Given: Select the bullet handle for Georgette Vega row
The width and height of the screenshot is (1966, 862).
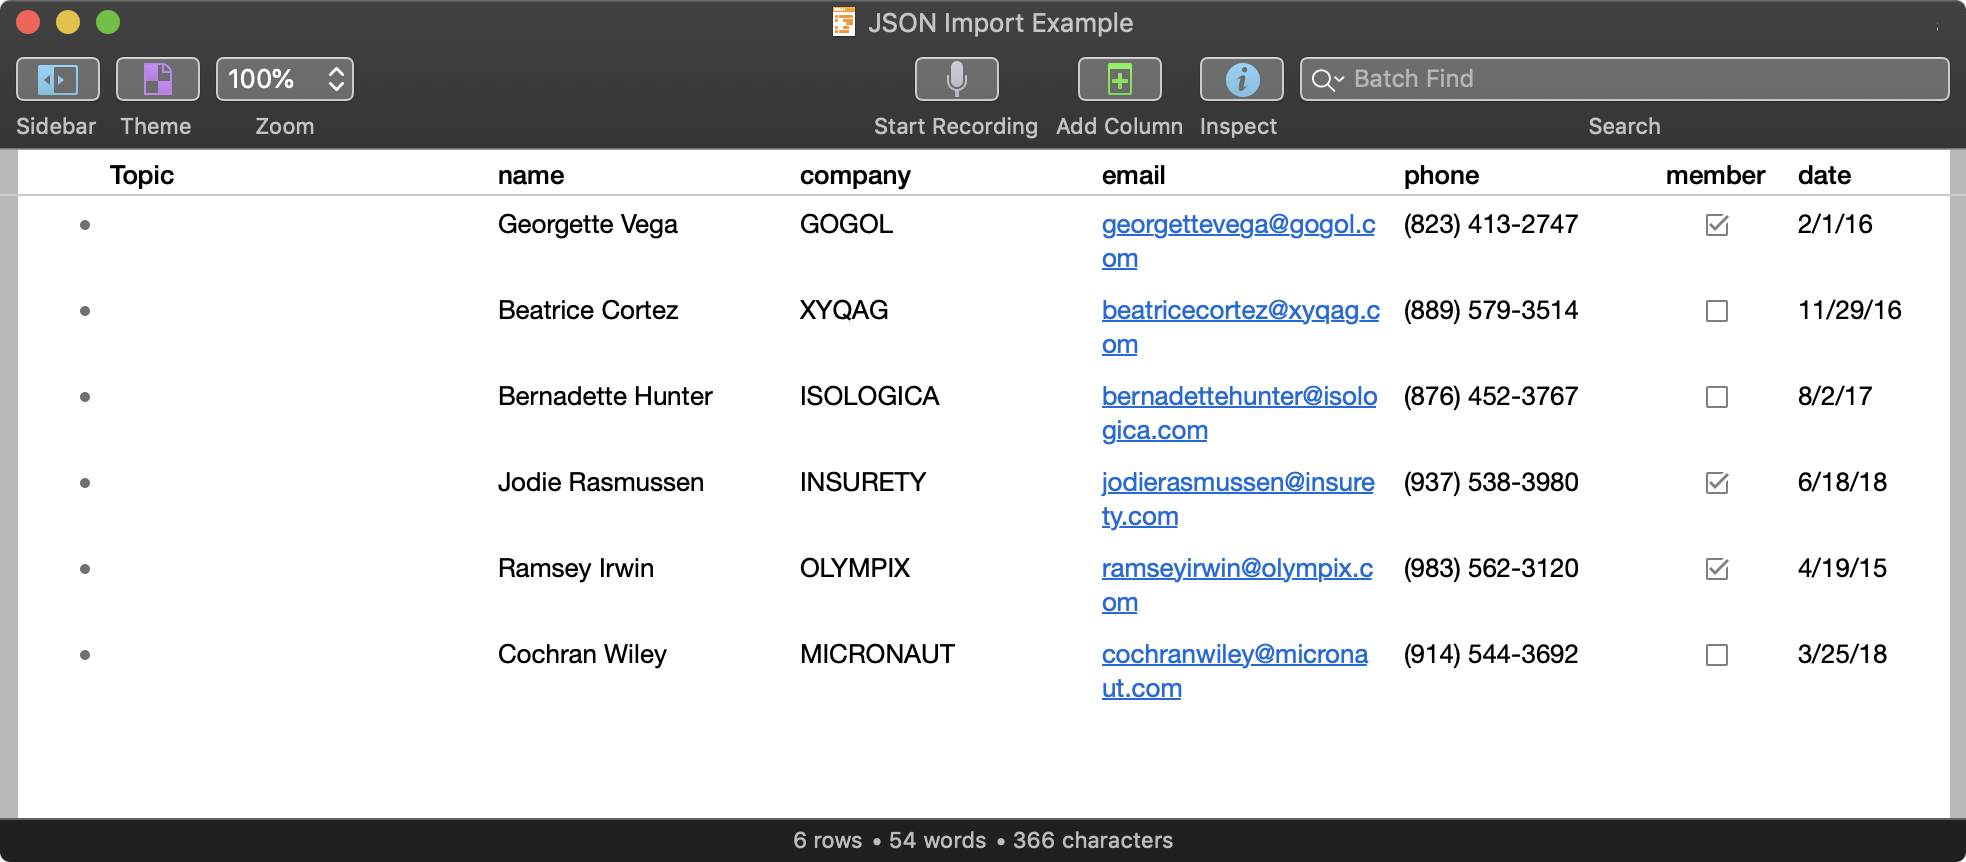Looking at the screenshot, I should click(x=85, y=225).
